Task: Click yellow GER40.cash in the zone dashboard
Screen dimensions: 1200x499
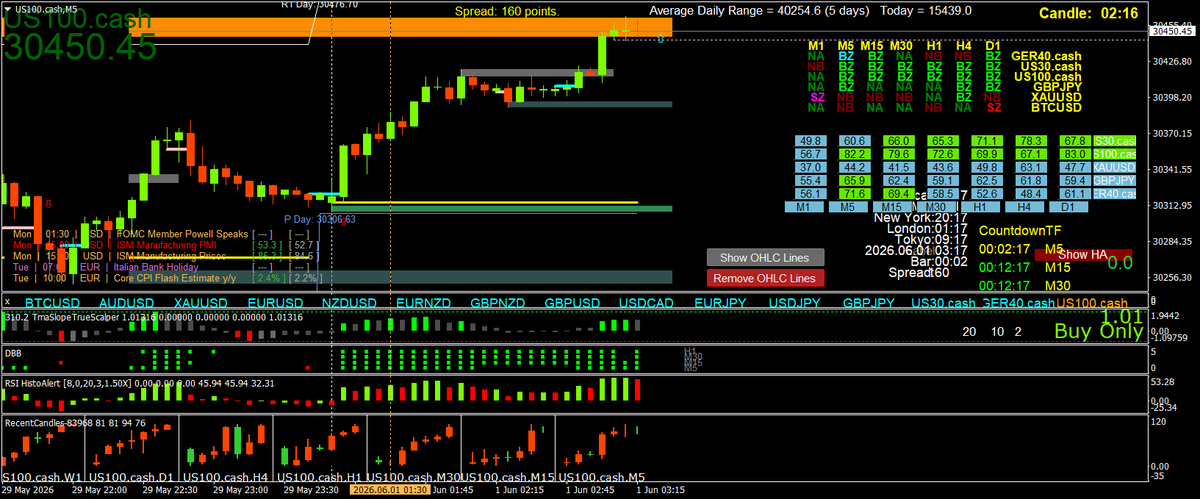Action: [1046, 57]
